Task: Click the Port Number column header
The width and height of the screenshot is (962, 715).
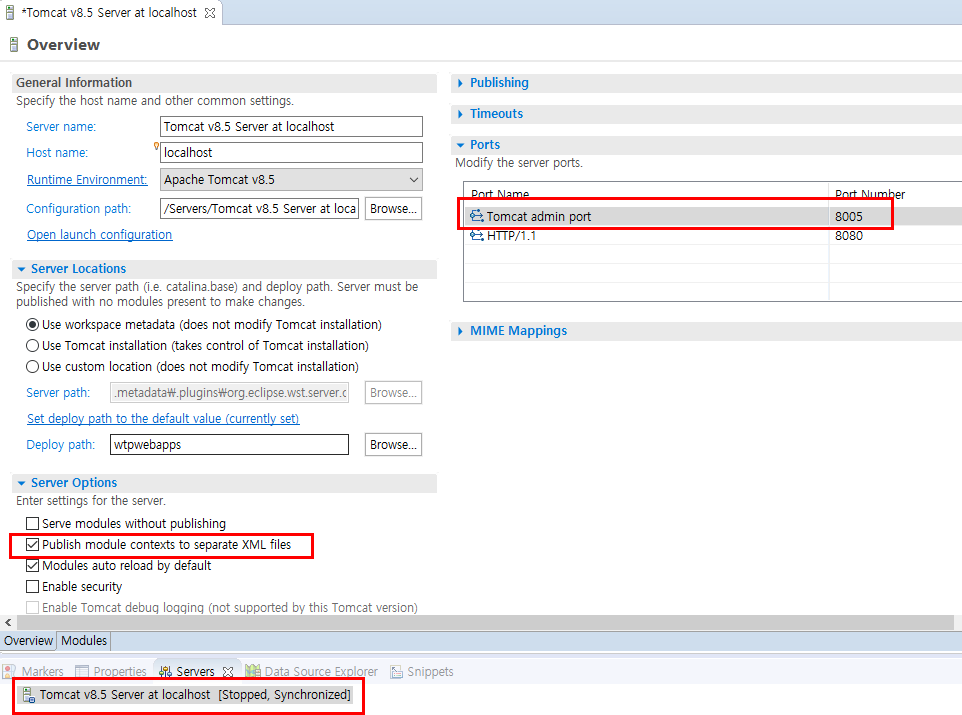Action: click(870, 194)
